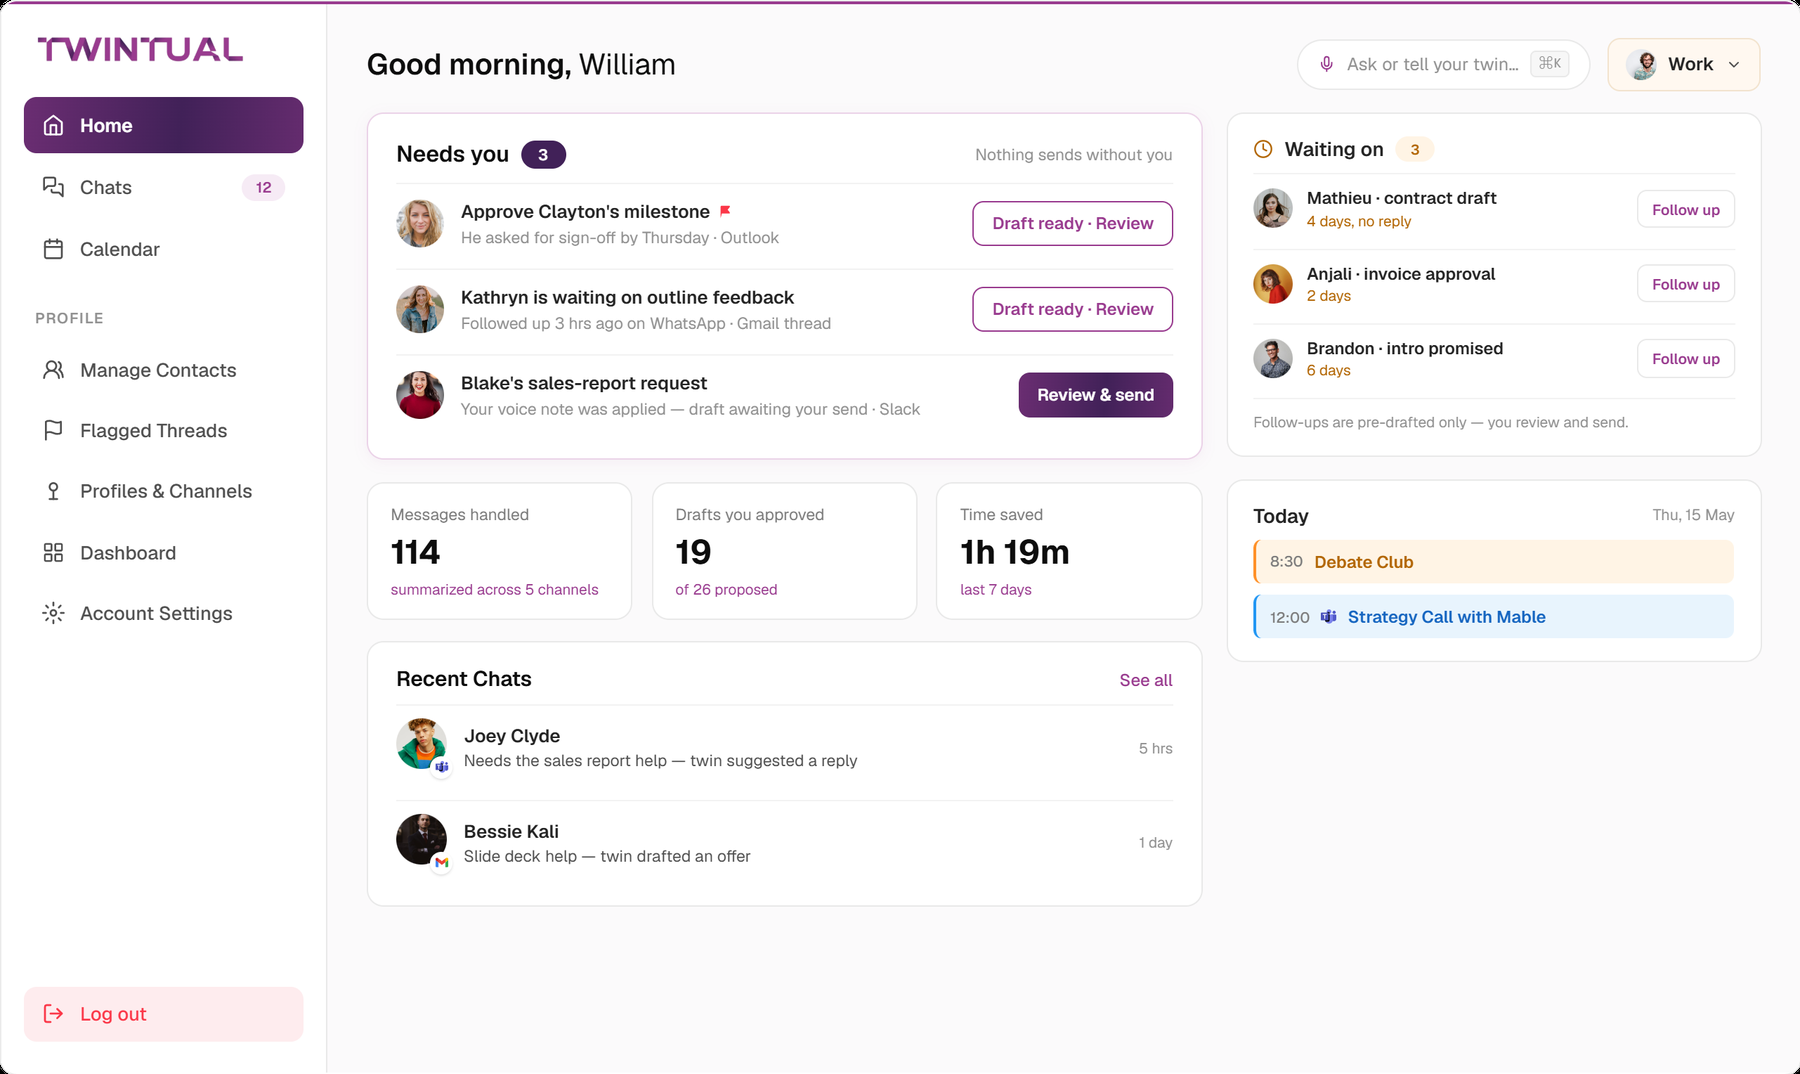Go to the Home menu item
The width and height of the screenshot is (1800, 1074).
tap(164, 125)
